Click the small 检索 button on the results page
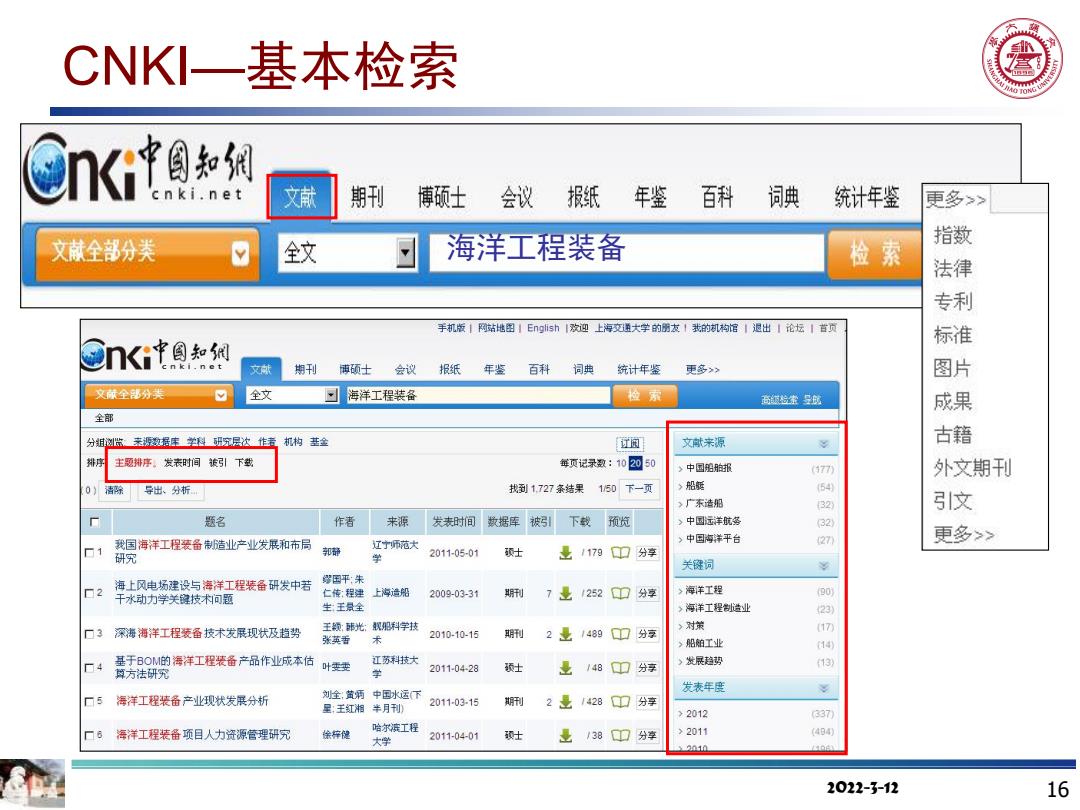 click(644, 395)
